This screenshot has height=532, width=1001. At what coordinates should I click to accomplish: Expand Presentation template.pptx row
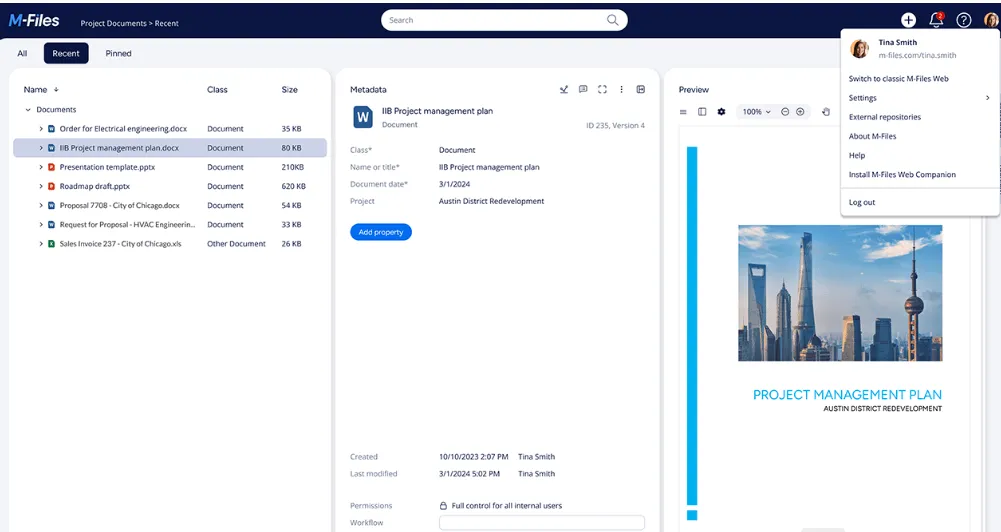[x=41, y=167]
